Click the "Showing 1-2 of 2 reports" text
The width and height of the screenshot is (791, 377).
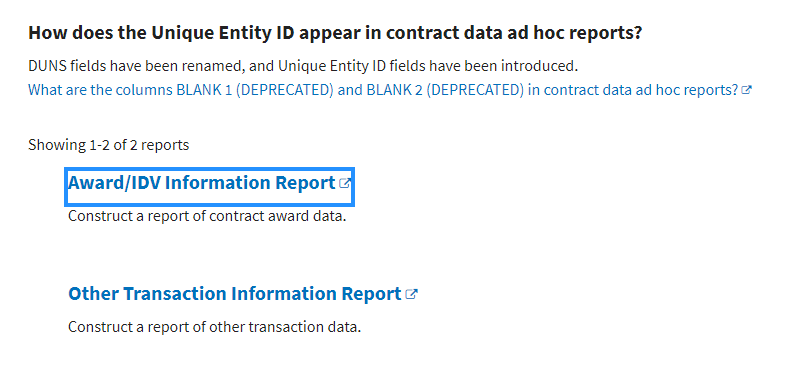[x=108, y=145]
